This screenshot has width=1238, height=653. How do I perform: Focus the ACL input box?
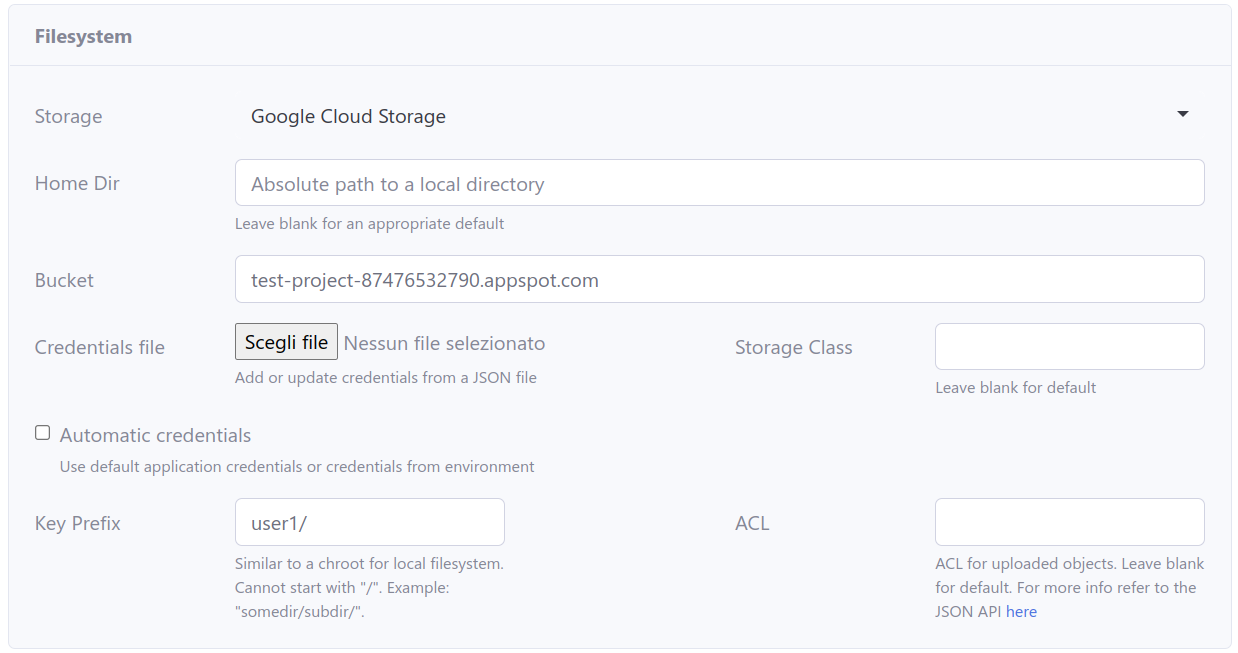coord(1069,522)
